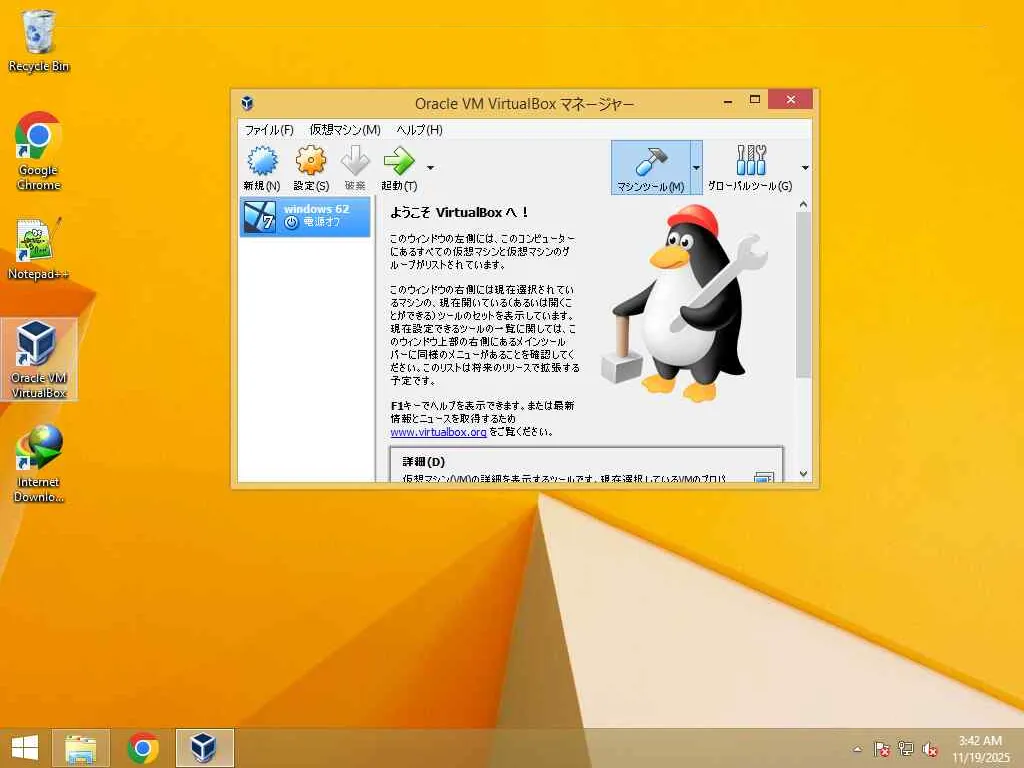This screenshot has width=1024, height=768.
Task: Open the Global Tools dropdown arrow
Action: point(805,168)
